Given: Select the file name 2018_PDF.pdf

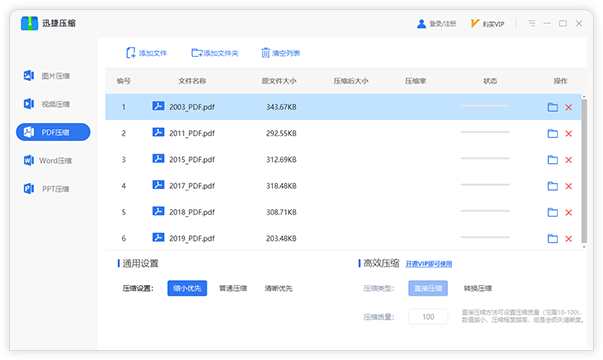Looking at the screenshot, I should click(192, 212).
